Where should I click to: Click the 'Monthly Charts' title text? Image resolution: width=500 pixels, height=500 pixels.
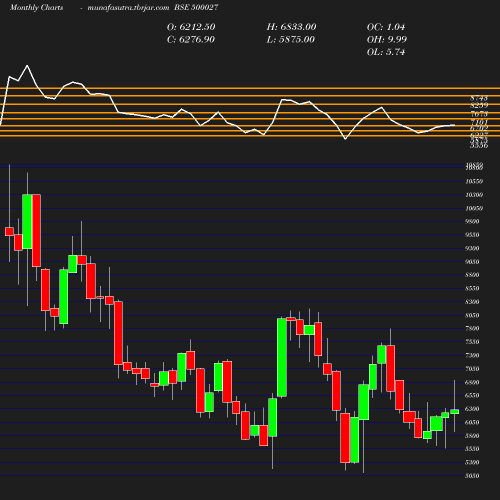click(36, 7)
